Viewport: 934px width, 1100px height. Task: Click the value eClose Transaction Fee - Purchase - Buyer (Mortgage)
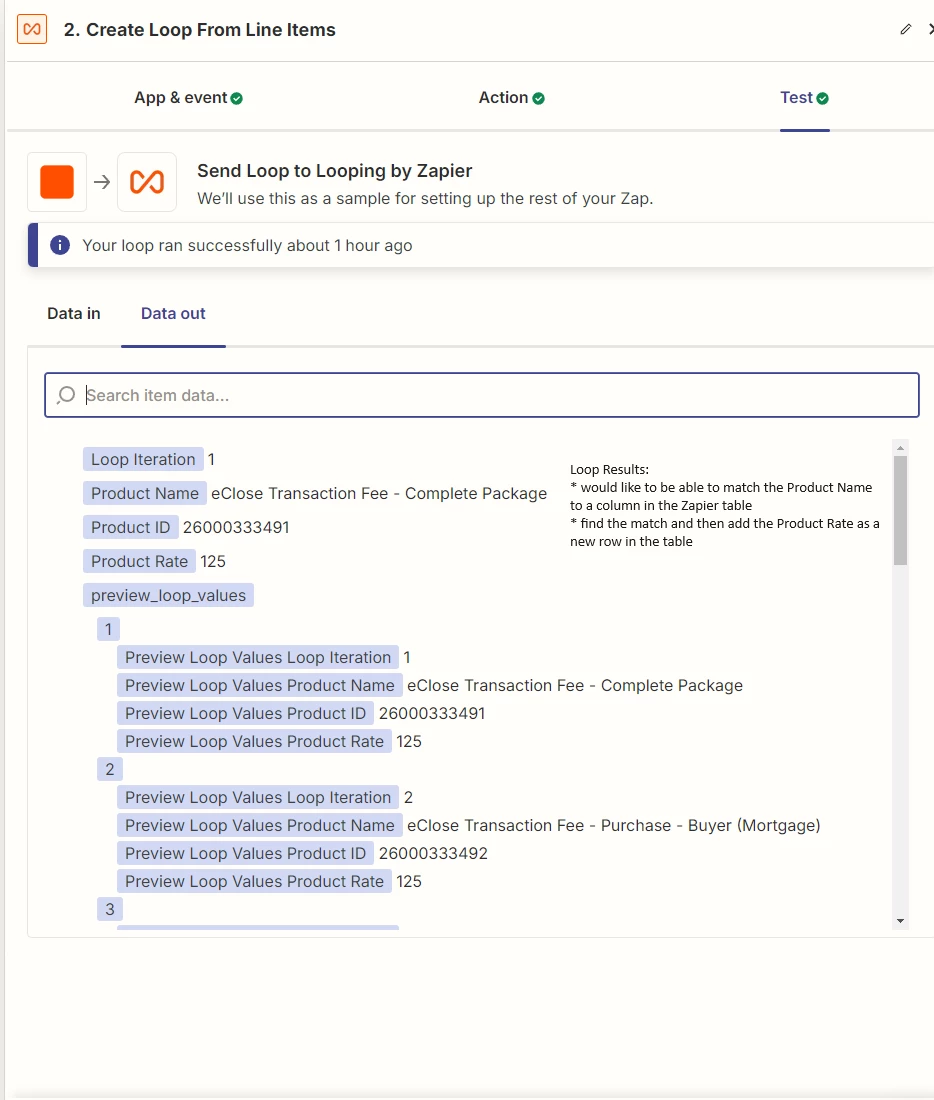click(613, 826)
